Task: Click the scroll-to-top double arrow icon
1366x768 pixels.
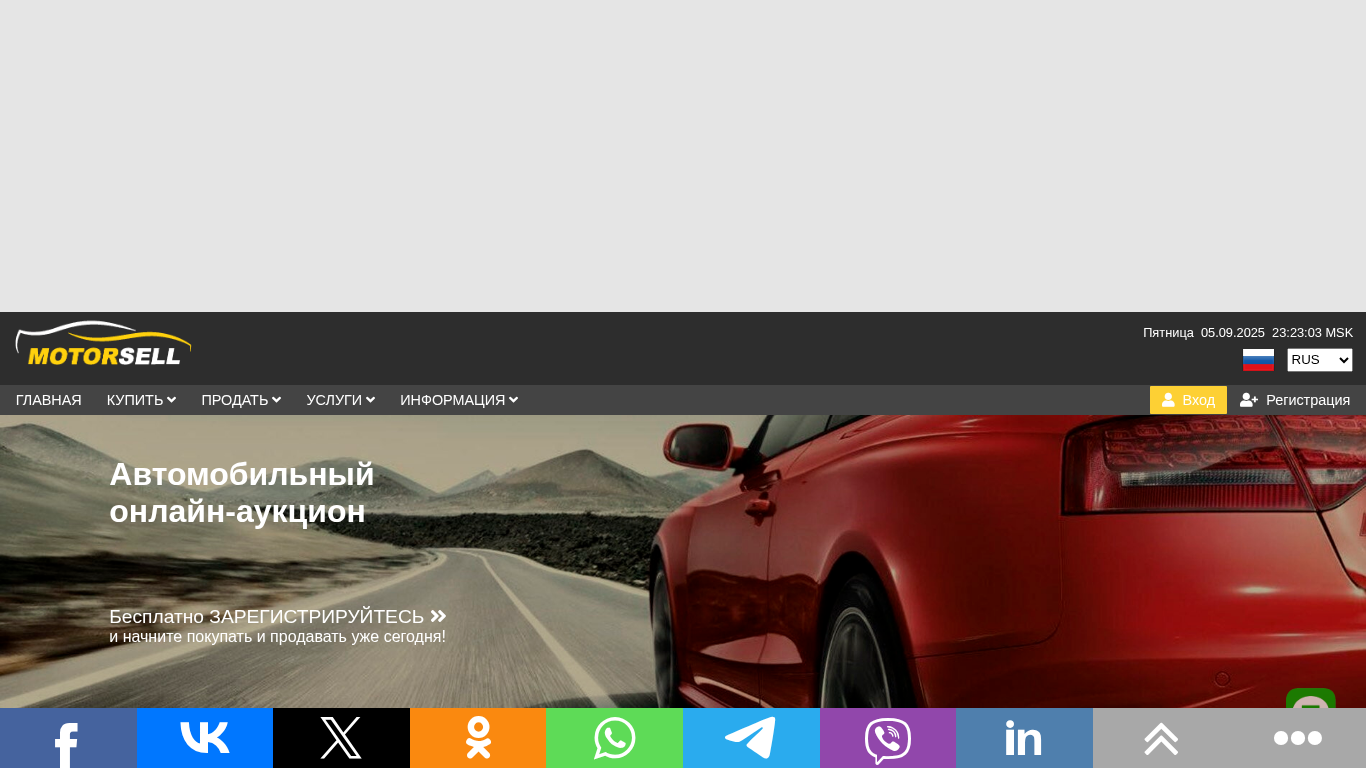Action: (1161, 738)
